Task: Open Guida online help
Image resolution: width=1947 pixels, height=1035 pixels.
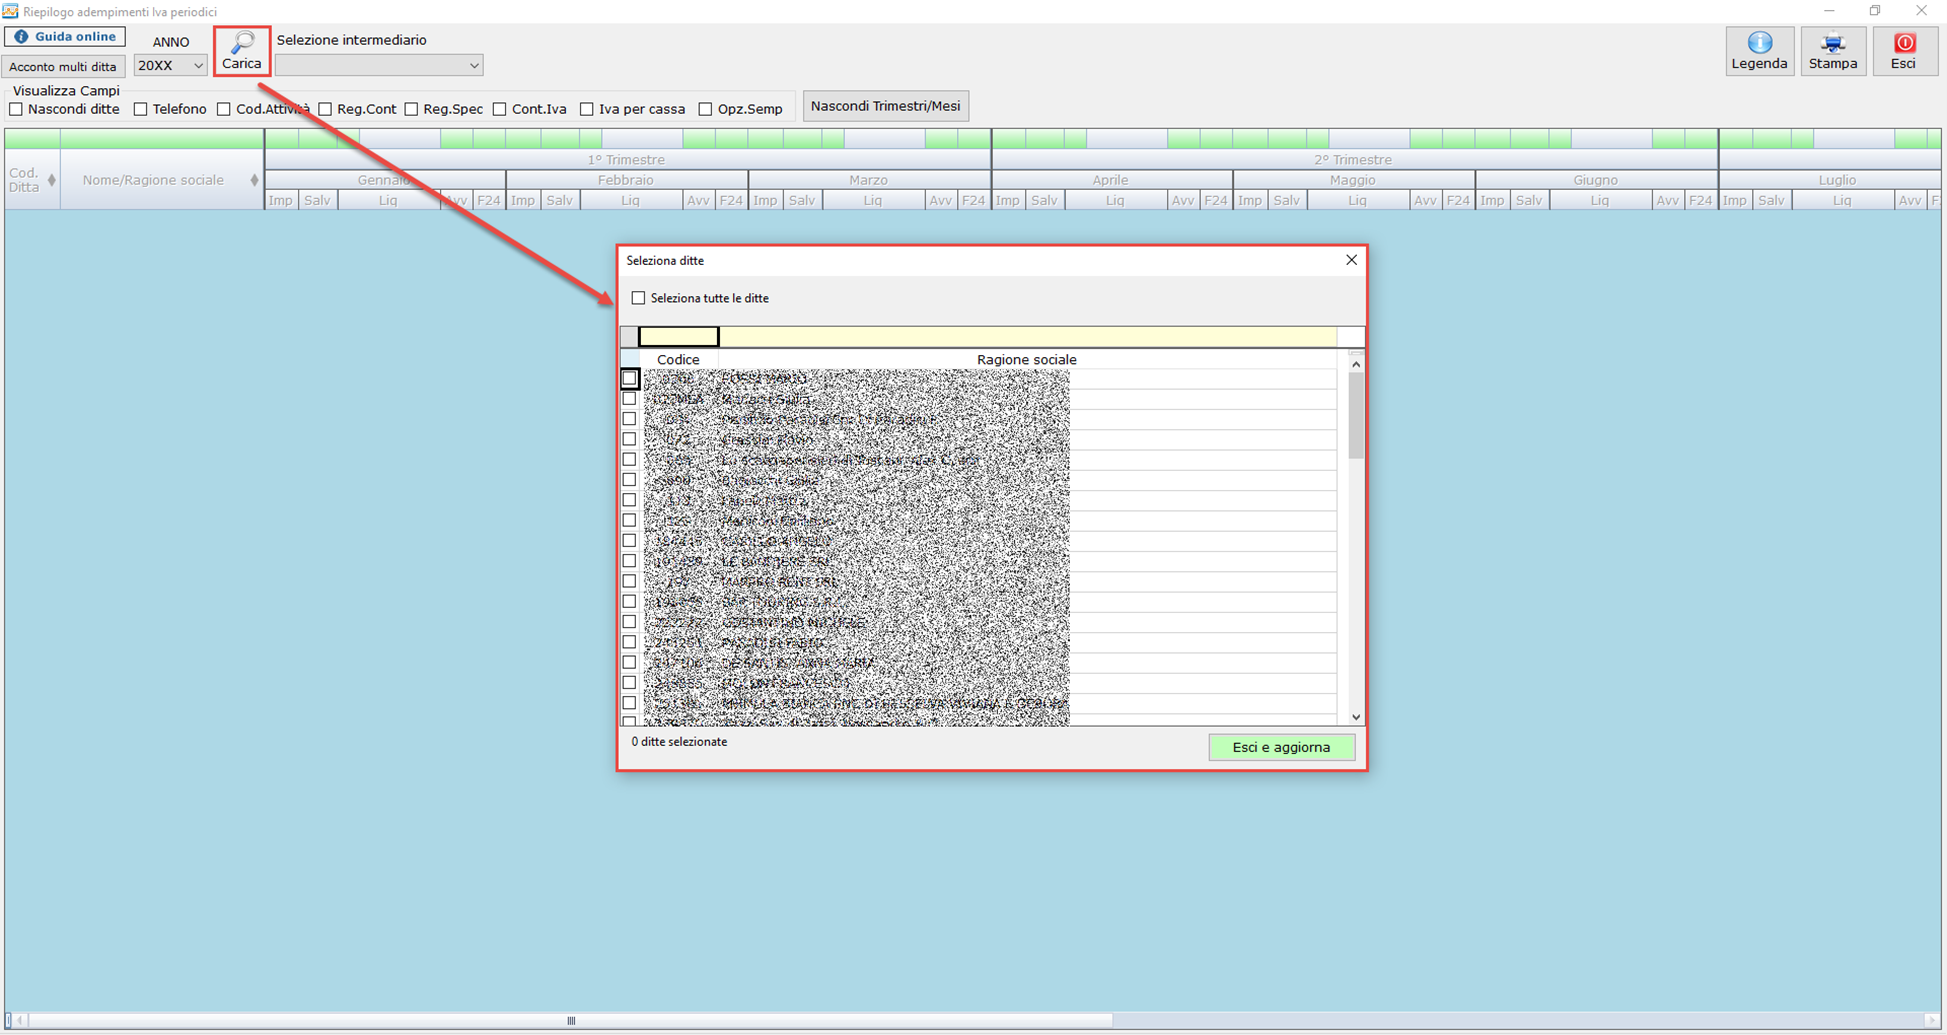Action: [x=66, y=37]
